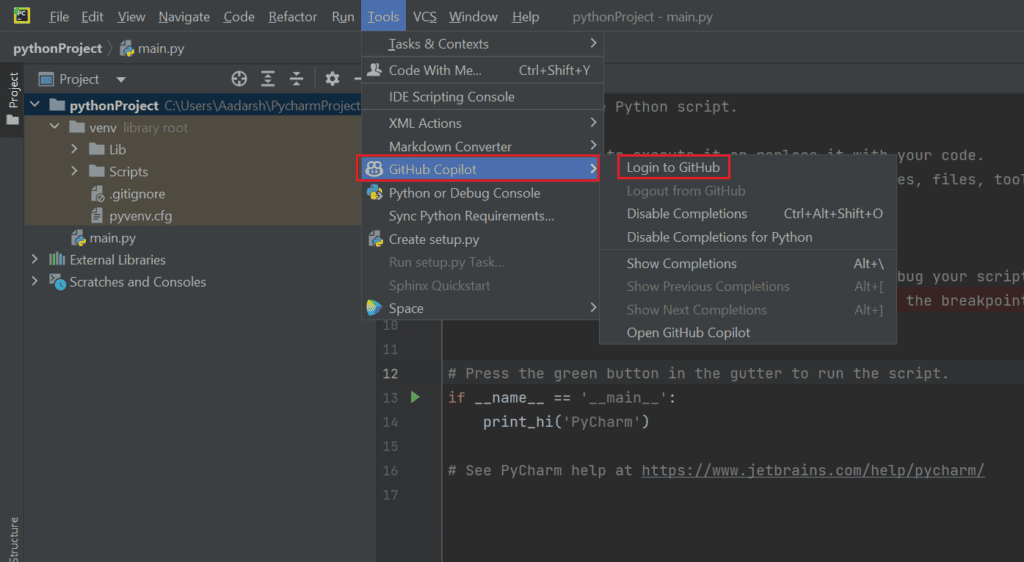Open the Code menu
1024x562 pixels.
tap(238, 16)
